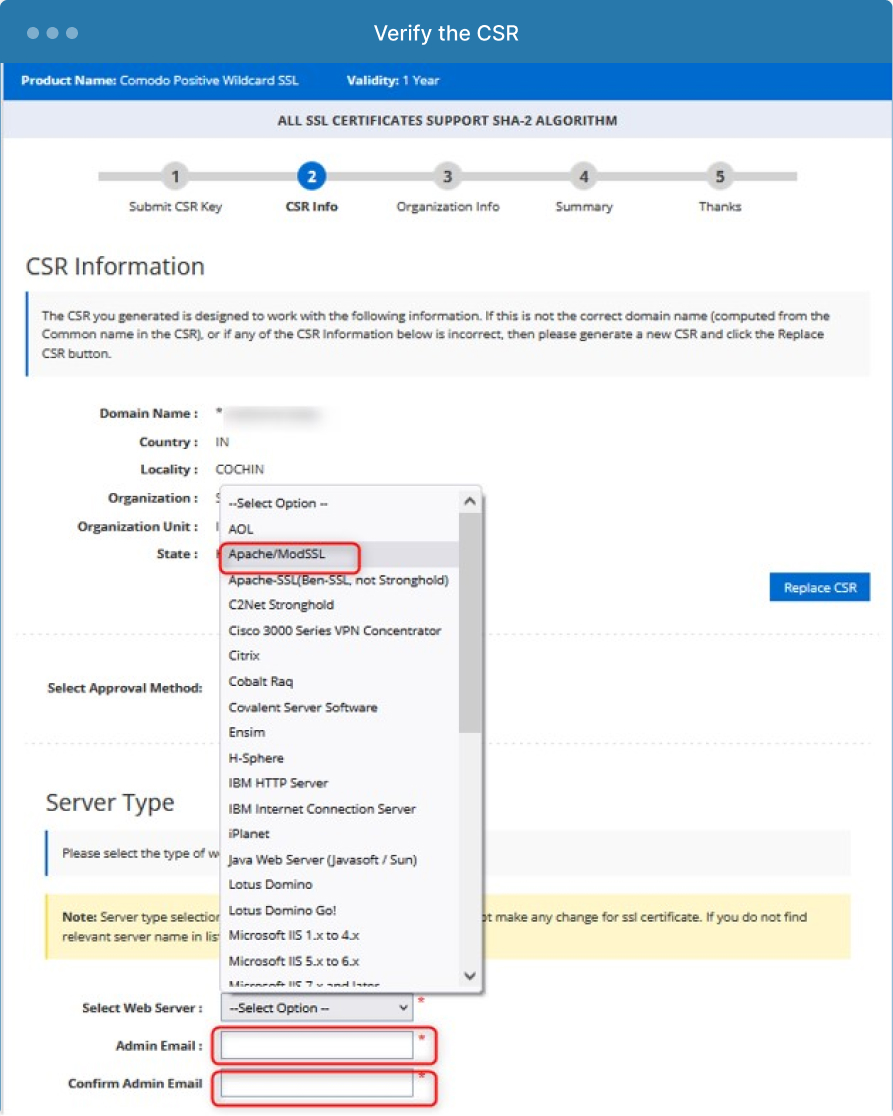Click the list's scroll down arrow
This screenshot has height=1116, width=893.
(470, 976)
